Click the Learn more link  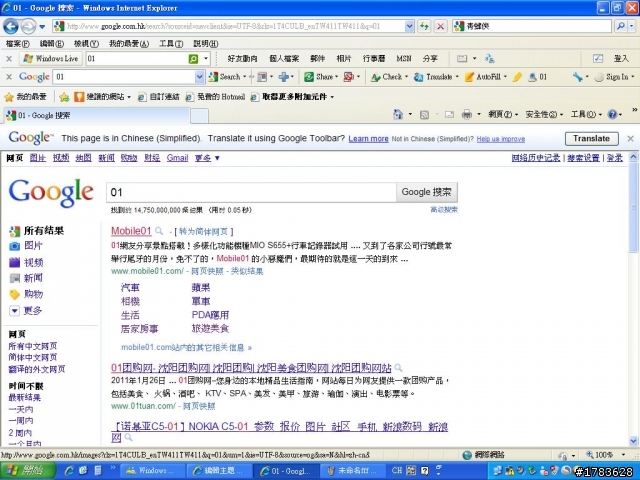[x=368, y=139]
